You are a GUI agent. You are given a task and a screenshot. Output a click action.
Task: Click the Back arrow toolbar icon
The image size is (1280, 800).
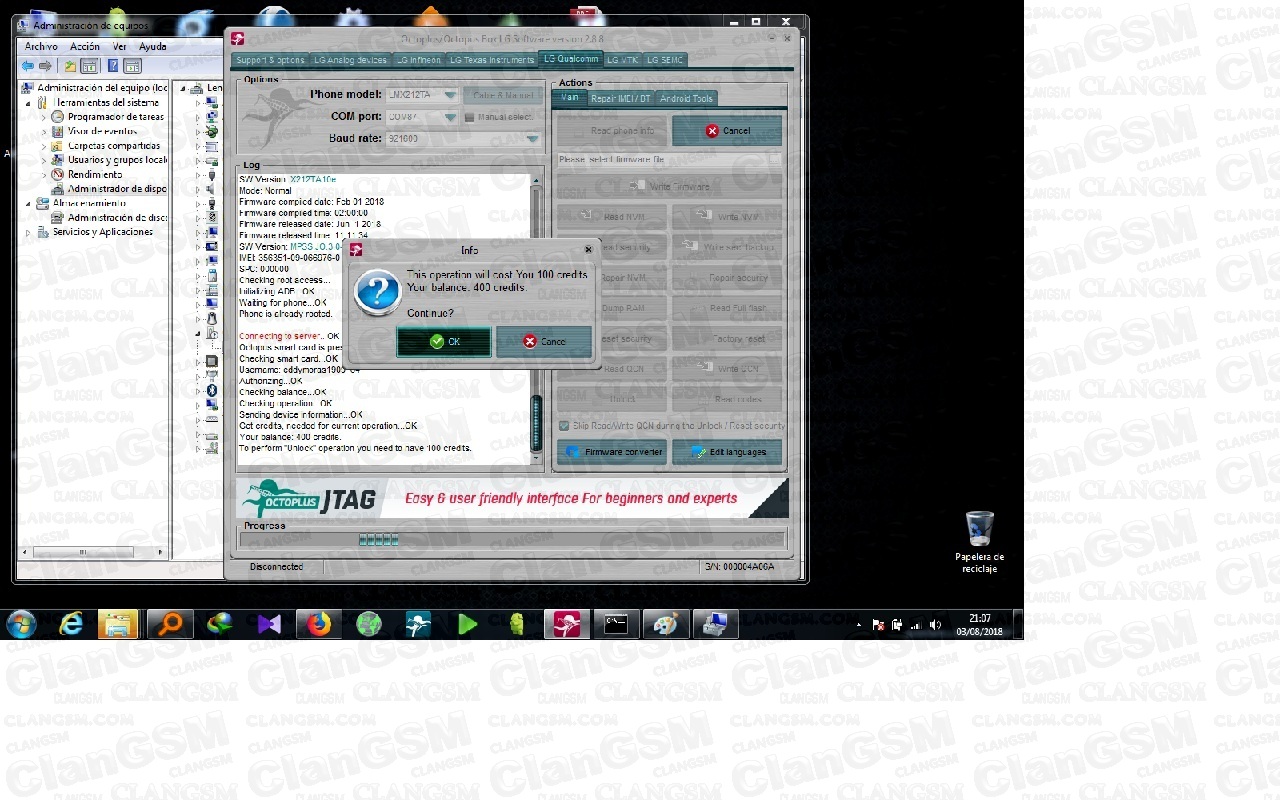point(28,66)
